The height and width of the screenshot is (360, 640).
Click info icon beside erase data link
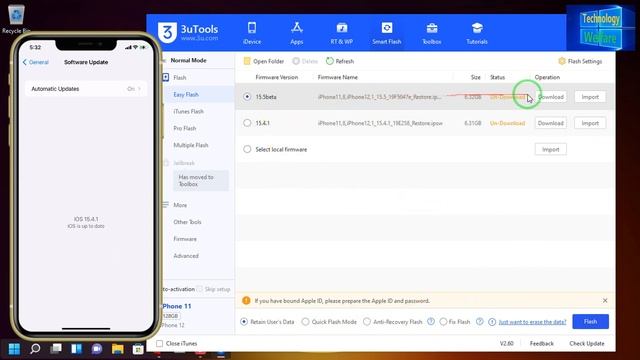[492, 322]
